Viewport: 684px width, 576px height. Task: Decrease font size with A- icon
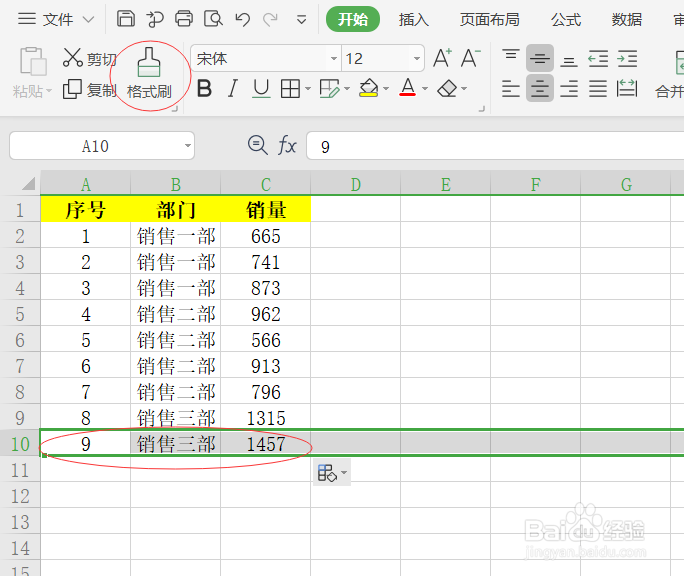[470, 58]
